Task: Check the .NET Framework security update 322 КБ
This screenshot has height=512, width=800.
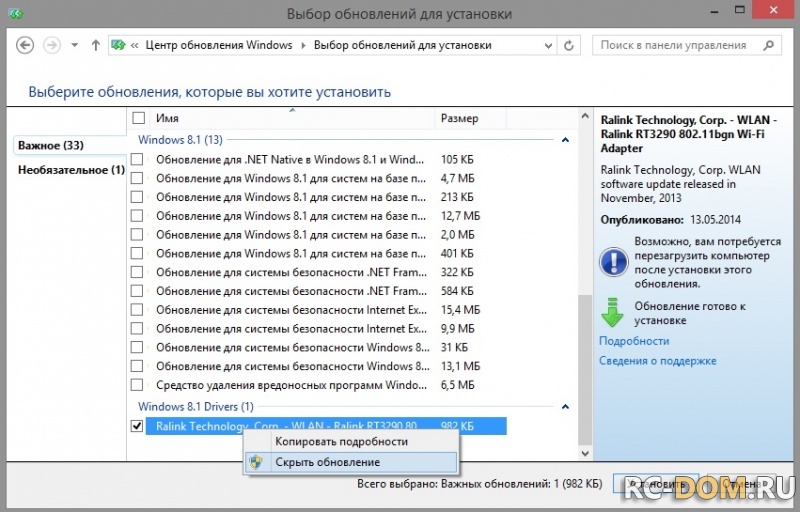Action: 137,272
